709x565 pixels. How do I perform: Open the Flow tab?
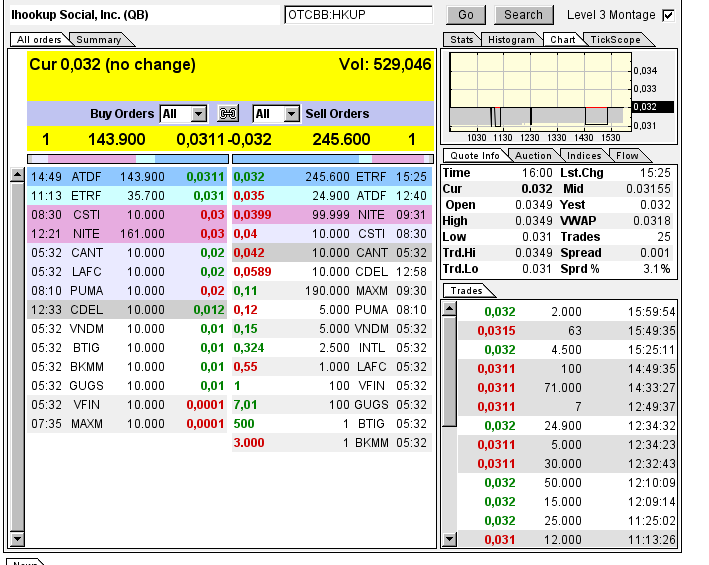click(627, 156)
